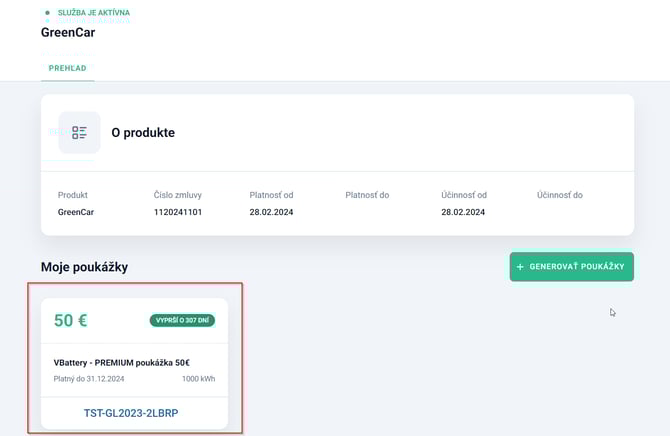Click the 'Vyprší o 307 dní' badge

pyautogui.click(x=182, y=320)
